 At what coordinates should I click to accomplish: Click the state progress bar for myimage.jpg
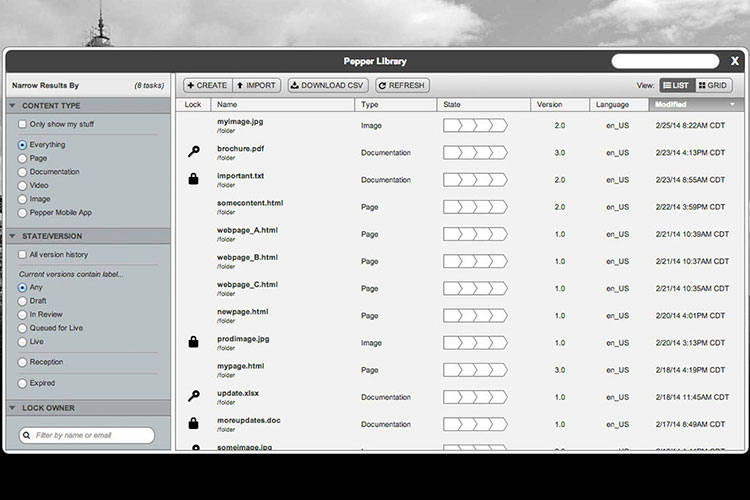(475, 125)
